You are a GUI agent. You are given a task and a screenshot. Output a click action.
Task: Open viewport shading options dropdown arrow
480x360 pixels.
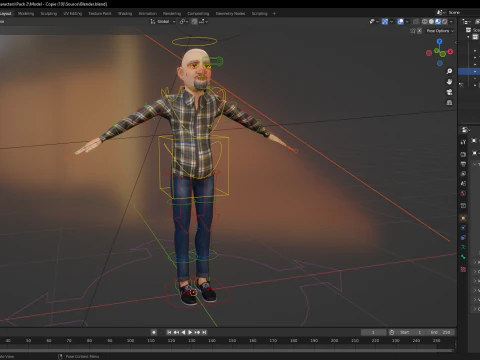click(451, 21)
